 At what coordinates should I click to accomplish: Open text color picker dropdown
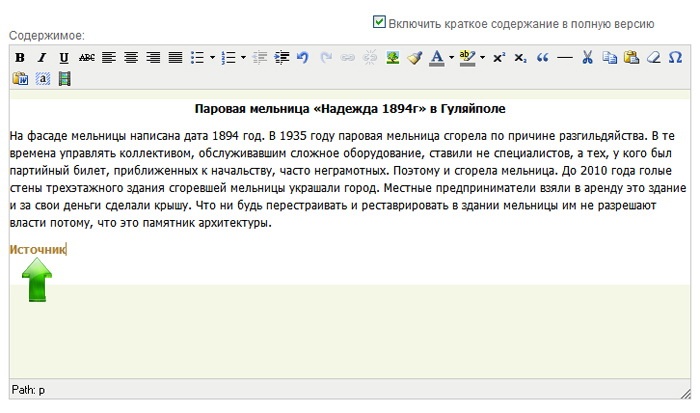tap(451, 58)
